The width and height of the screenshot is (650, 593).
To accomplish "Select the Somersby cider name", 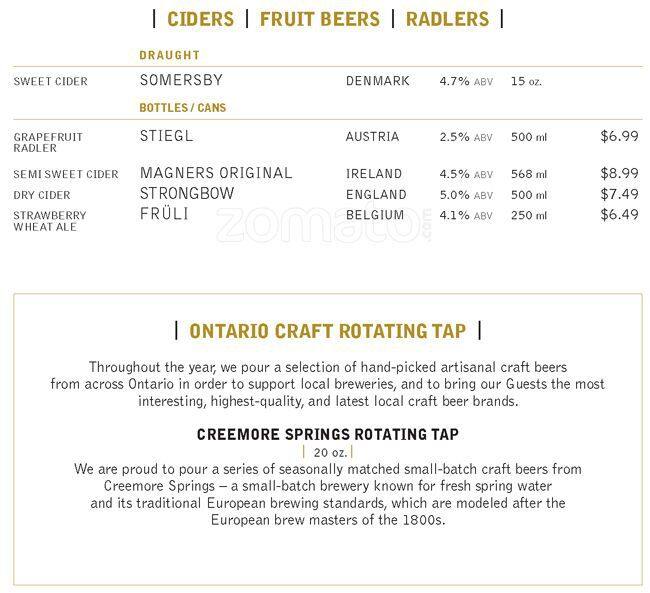I will (182, 80).
